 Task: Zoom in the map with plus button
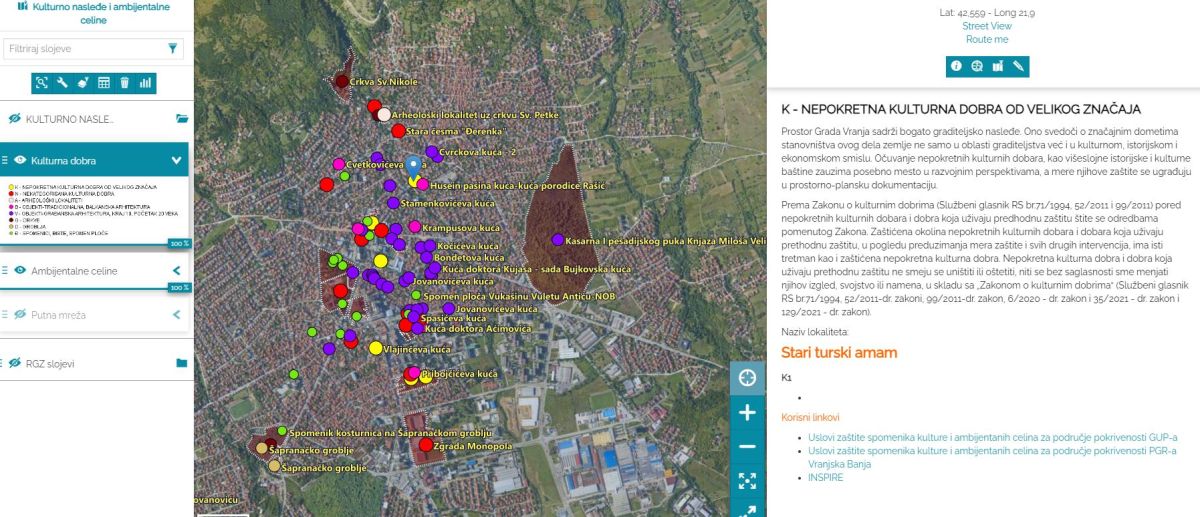(747, 412)
